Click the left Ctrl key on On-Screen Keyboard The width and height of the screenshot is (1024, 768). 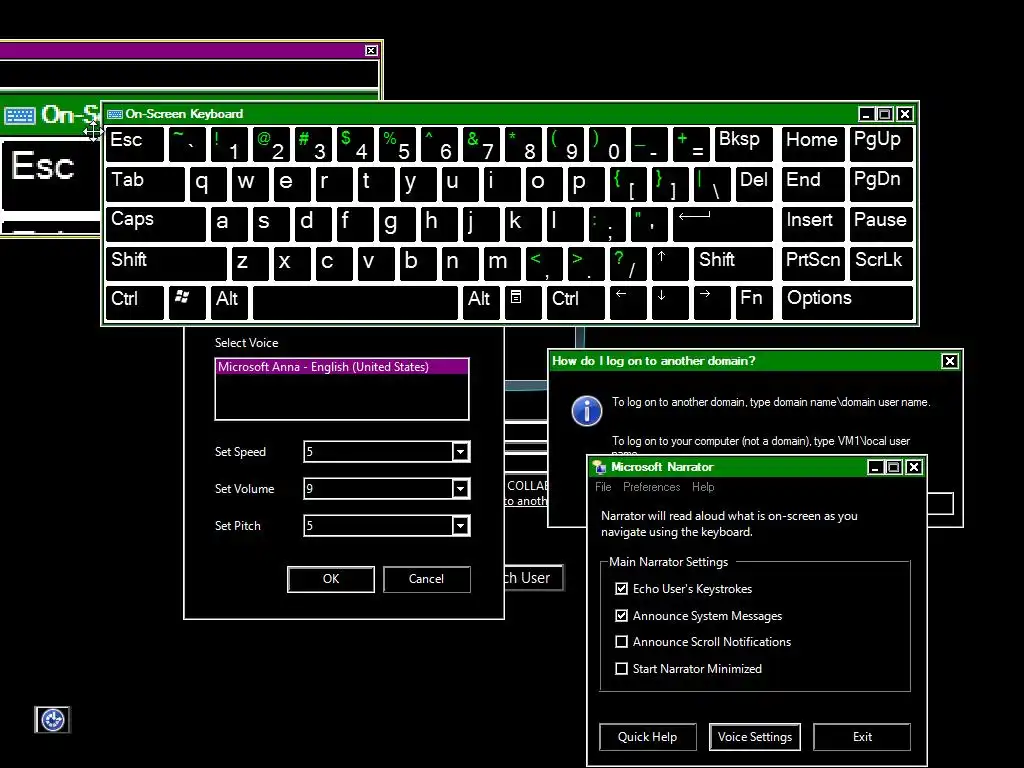[x=135, y=303]
